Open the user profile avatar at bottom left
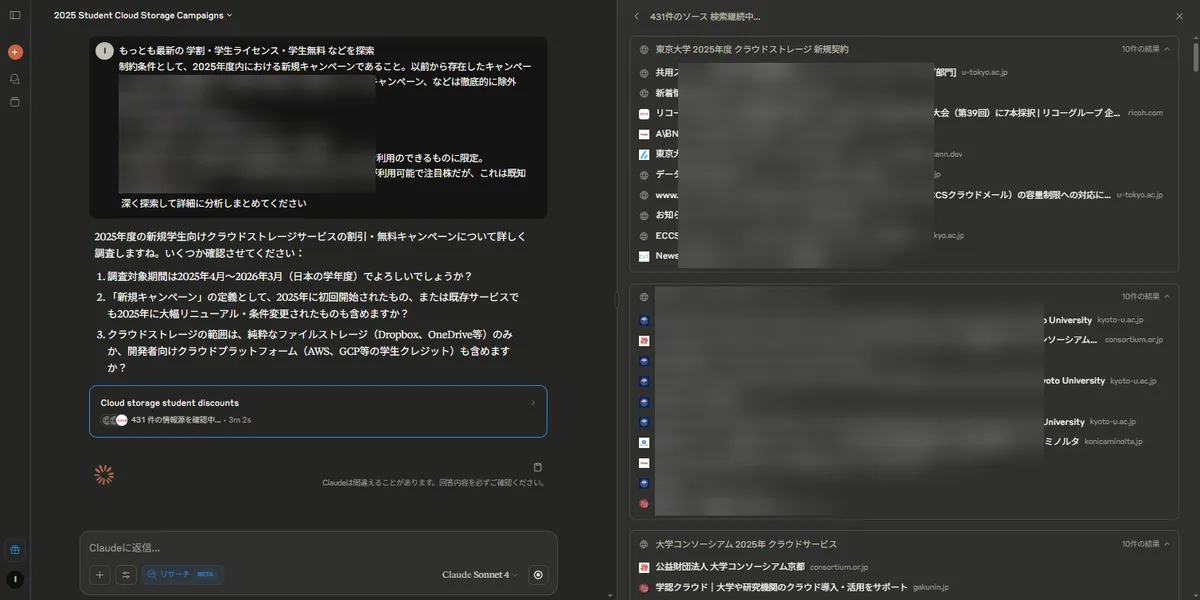 pos(15,579)
